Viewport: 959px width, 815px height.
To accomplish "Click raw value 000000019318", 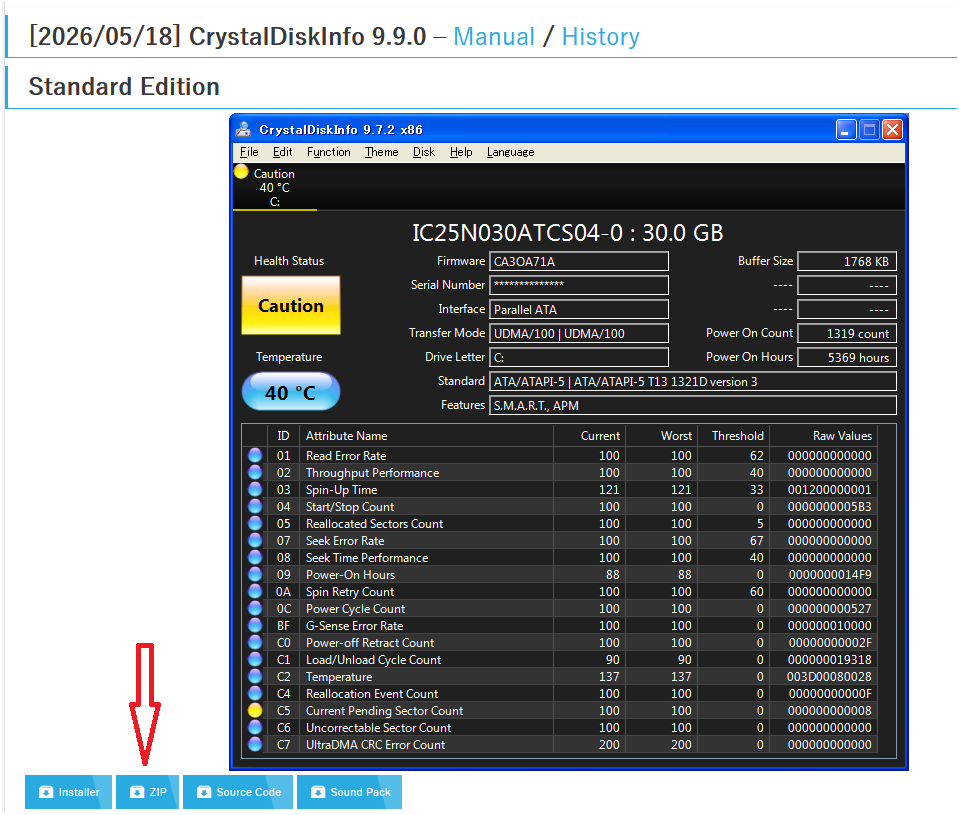I will (x=829, y=660).
